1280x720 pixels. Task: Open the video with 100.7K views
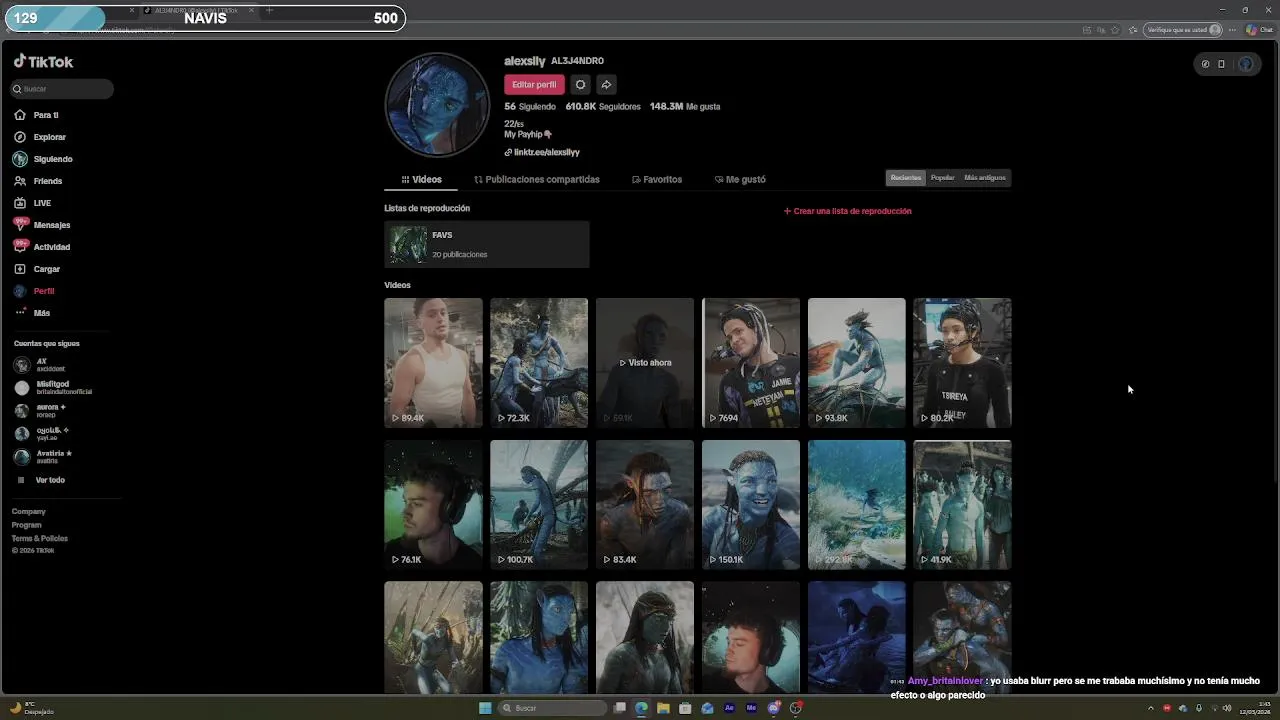539,505
